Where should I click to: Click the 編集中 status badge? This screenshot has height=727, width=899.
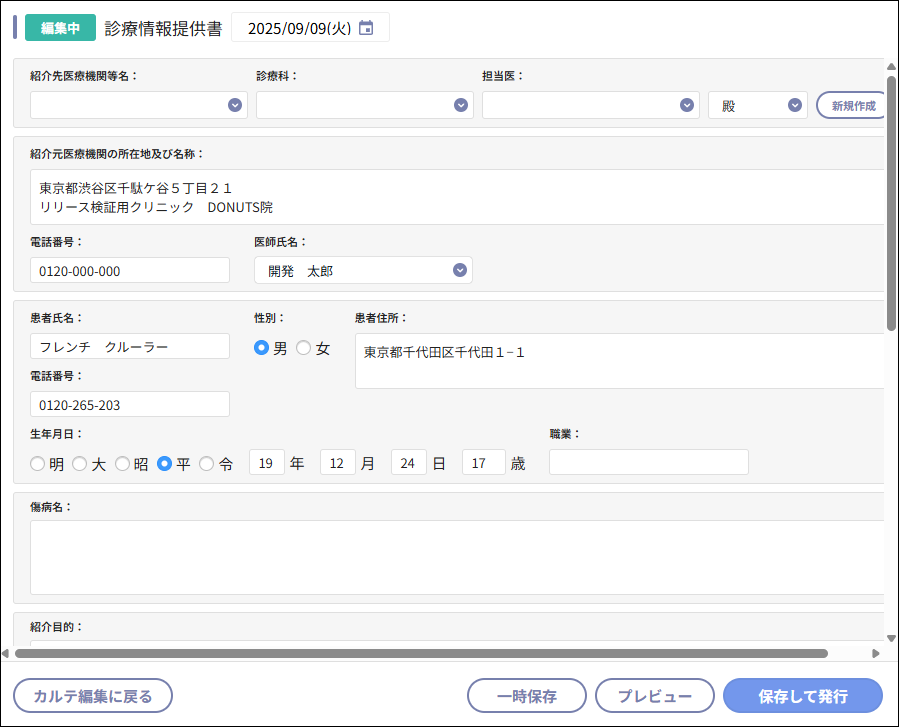click(x=60, y=28)
